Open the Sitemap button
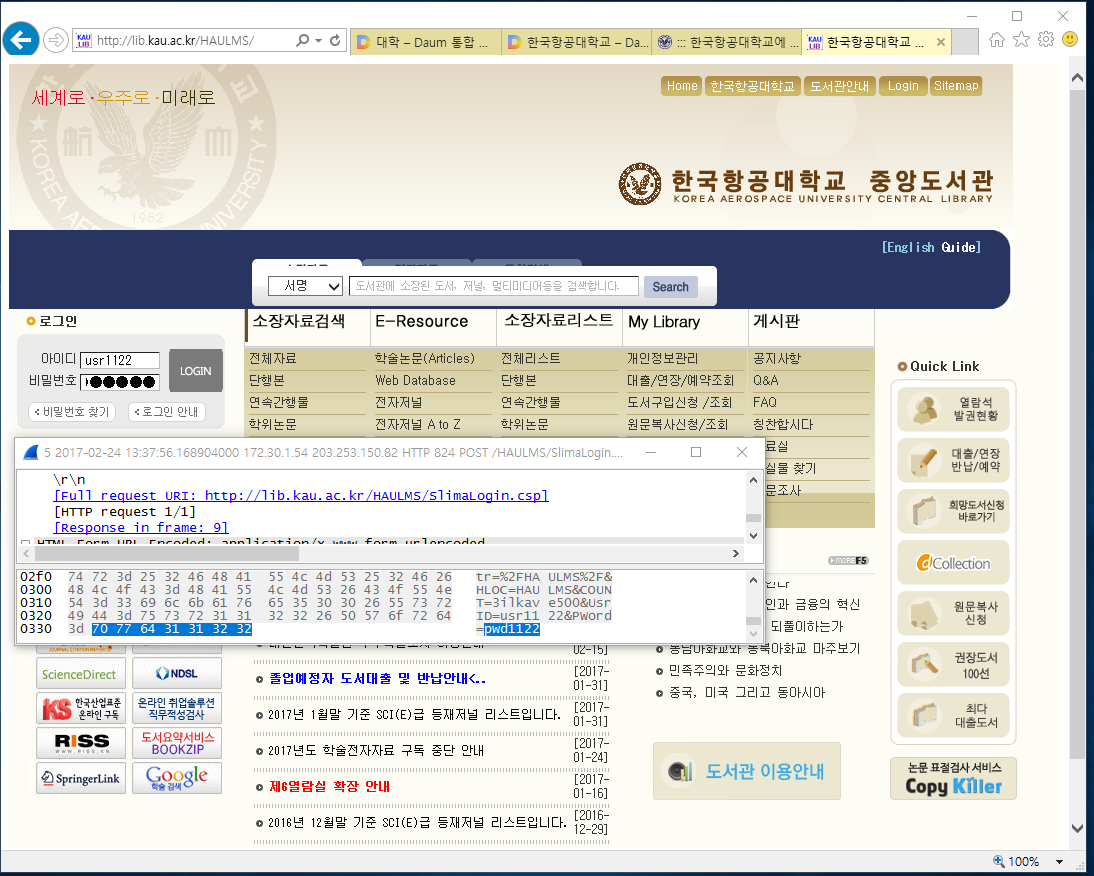Viewport: 1094px width, 876px height. tap(956, 86)
